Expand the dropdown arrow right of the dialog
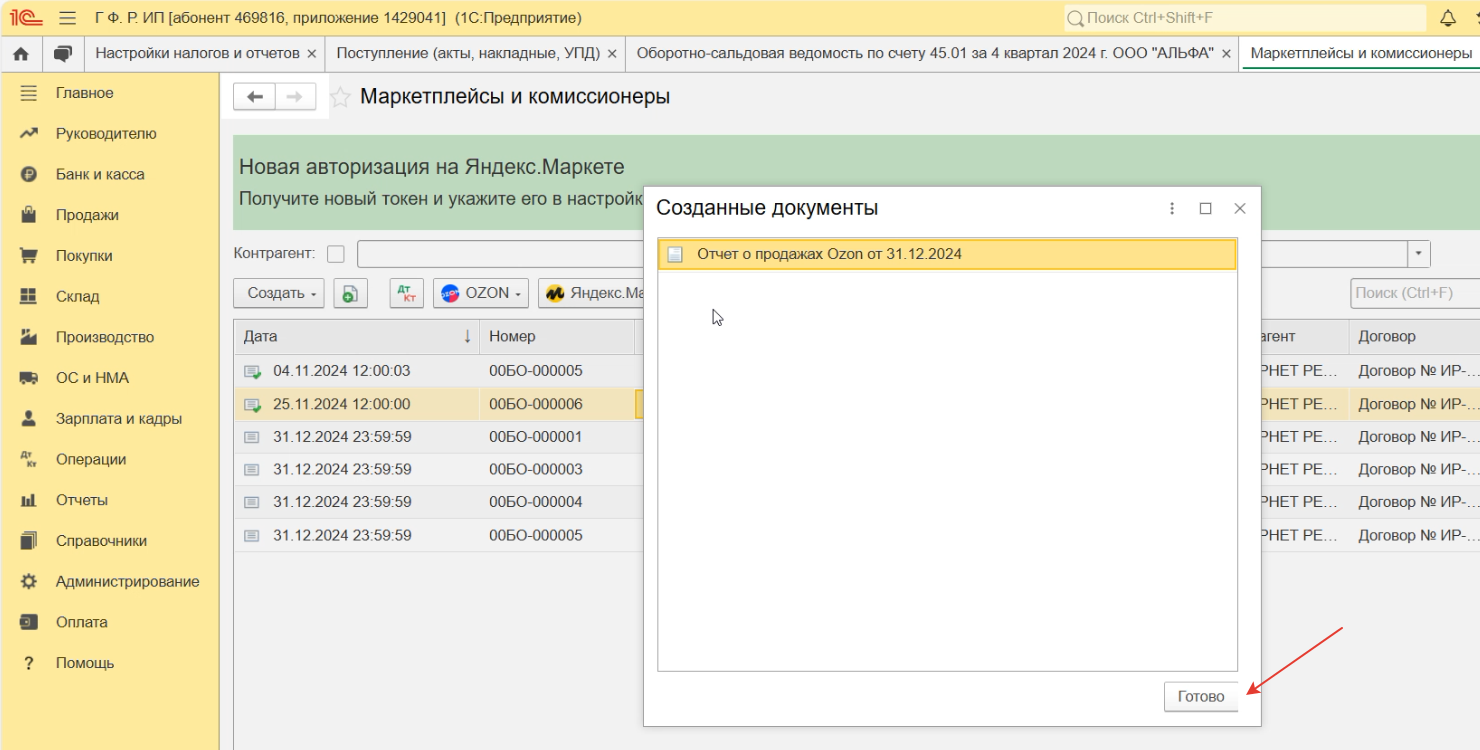The width and height of the screenshot is (1480, 750). [1418, 254]
